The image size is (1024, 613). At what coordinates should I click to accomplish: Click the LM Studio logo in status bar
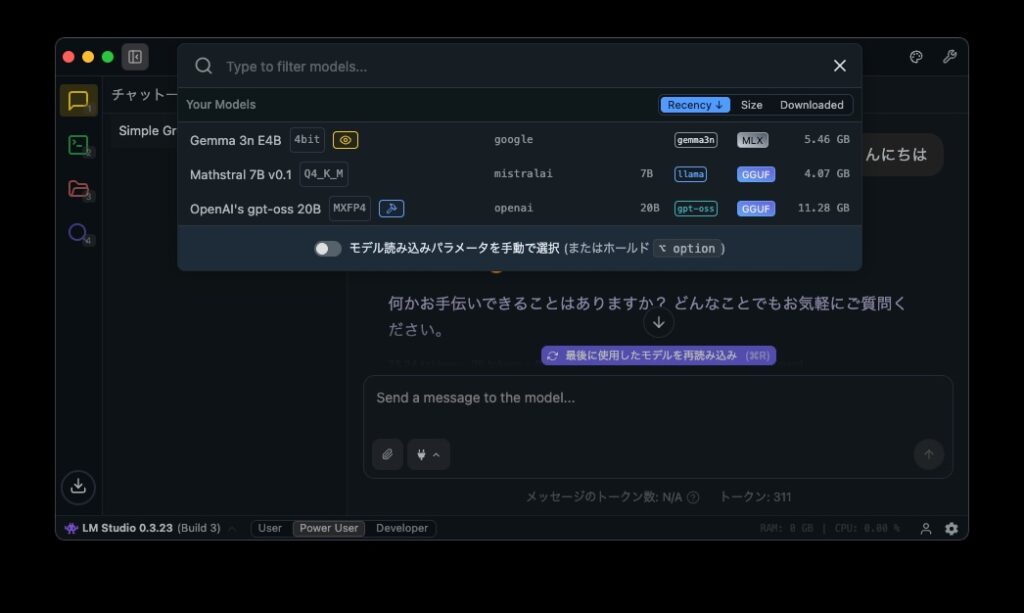tap(71, 528)
